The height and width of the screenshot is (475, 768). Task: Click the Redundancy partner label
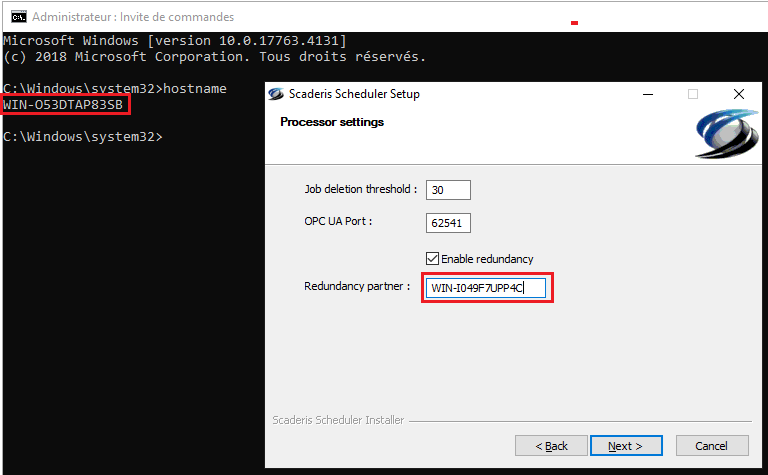click(357, 287)
